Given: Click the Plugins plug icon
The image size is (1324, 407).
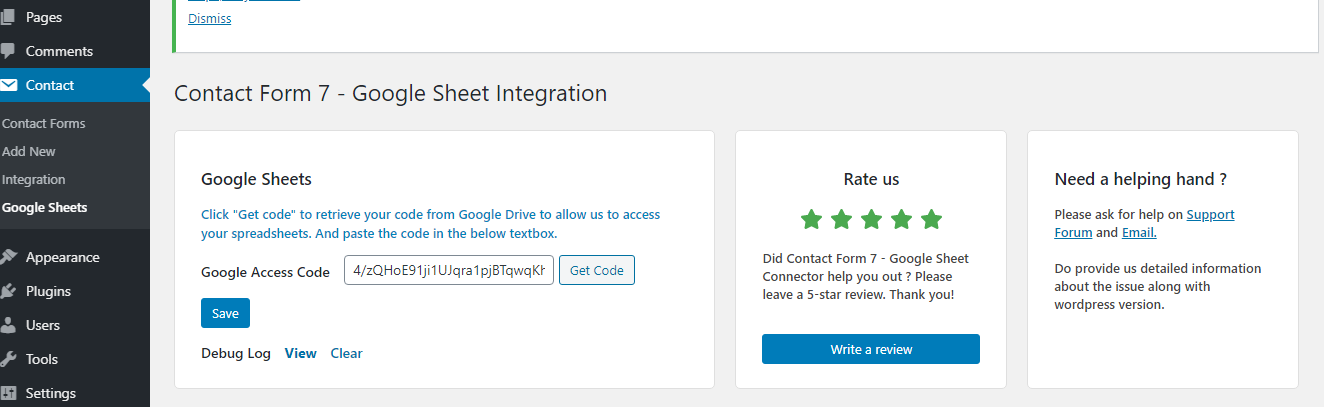Looking at the screenshot, I should pos(8,291).
